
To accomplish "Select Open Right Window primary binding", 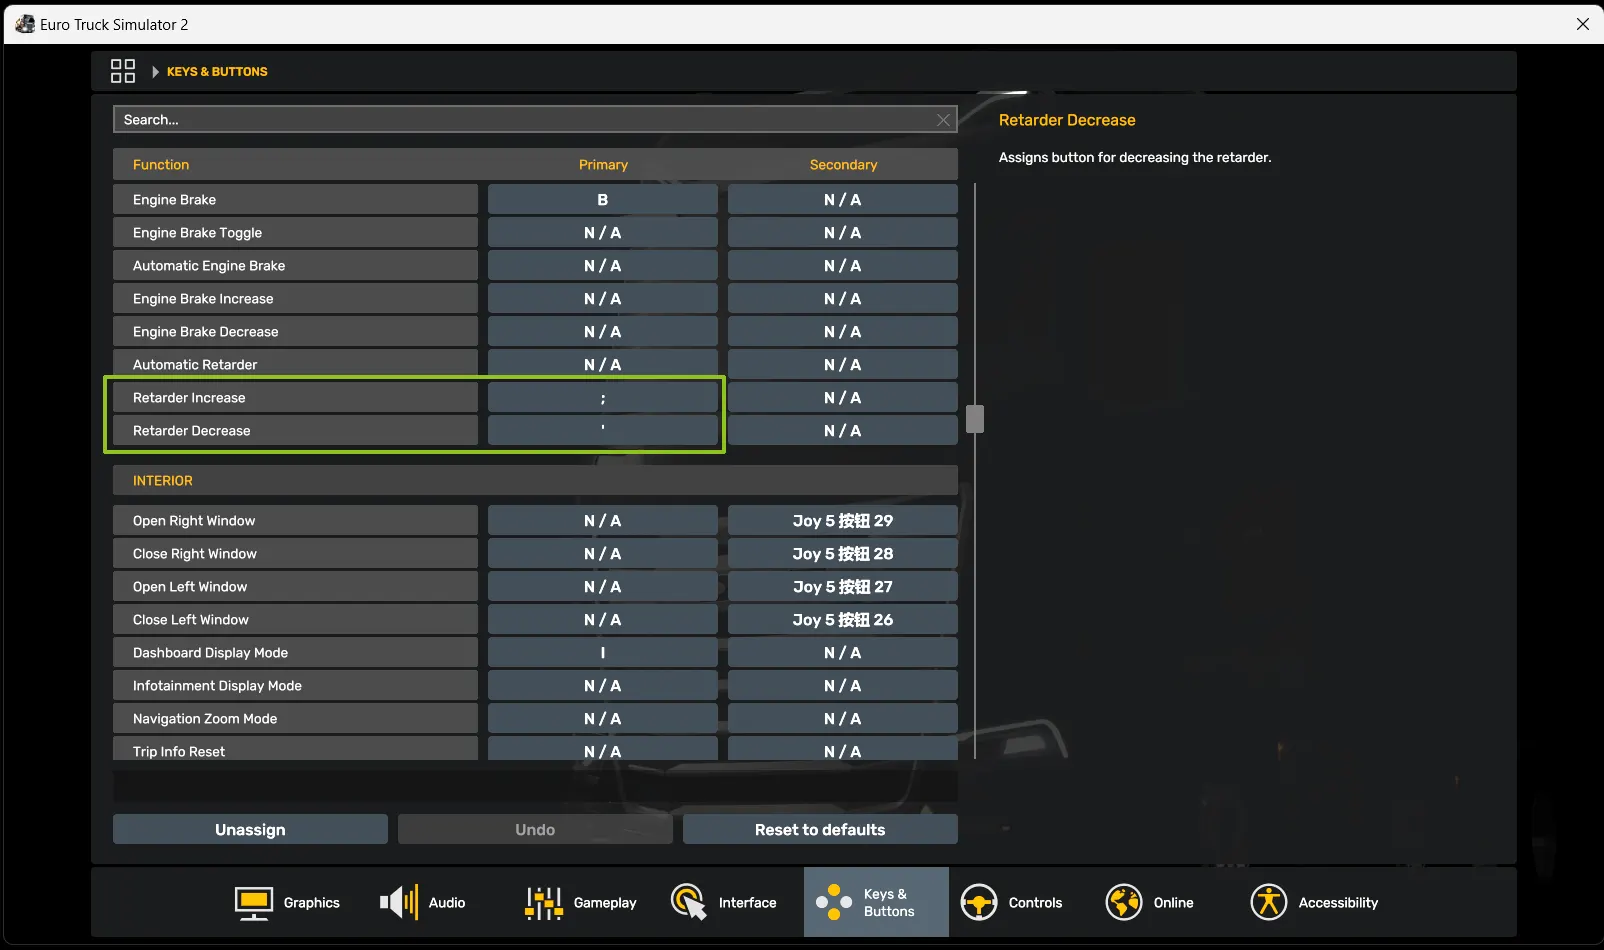I will (603, 520).
